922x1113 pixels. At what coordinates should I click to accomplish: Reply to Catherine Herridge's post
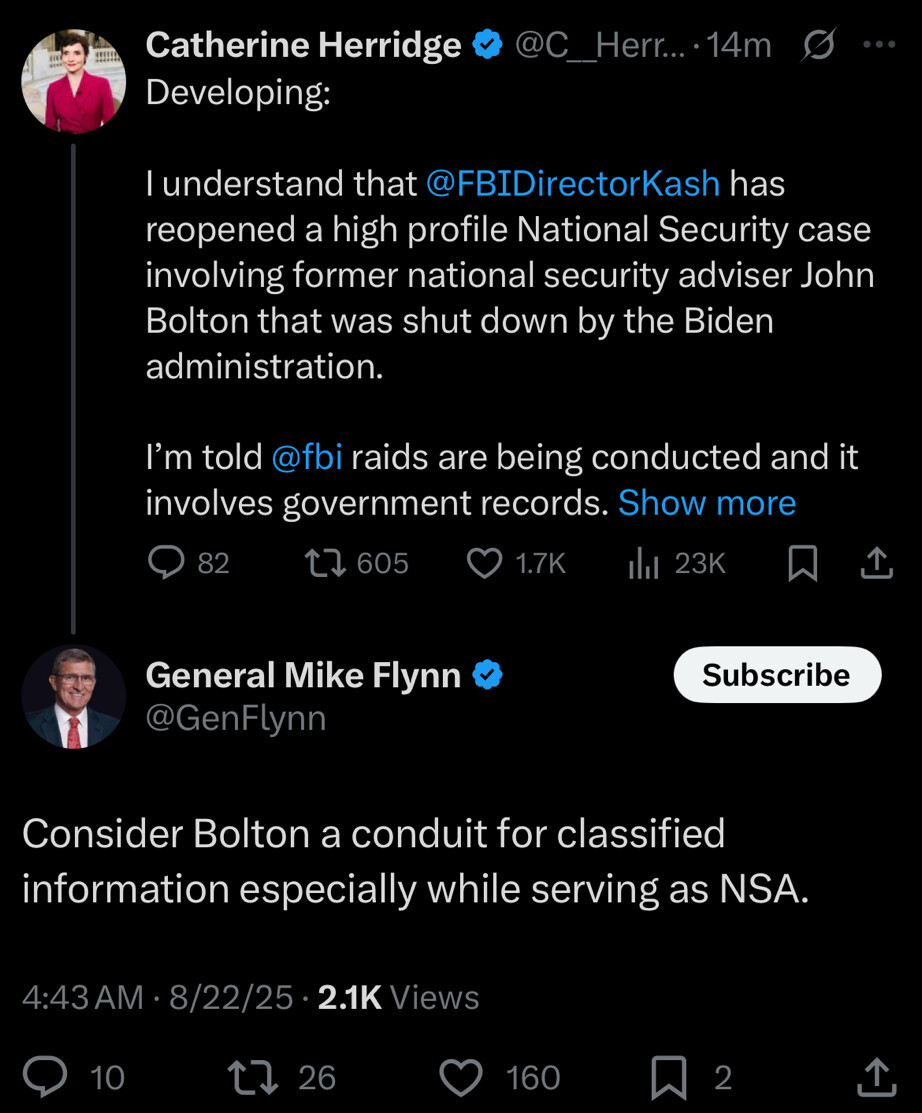(164, 564)
